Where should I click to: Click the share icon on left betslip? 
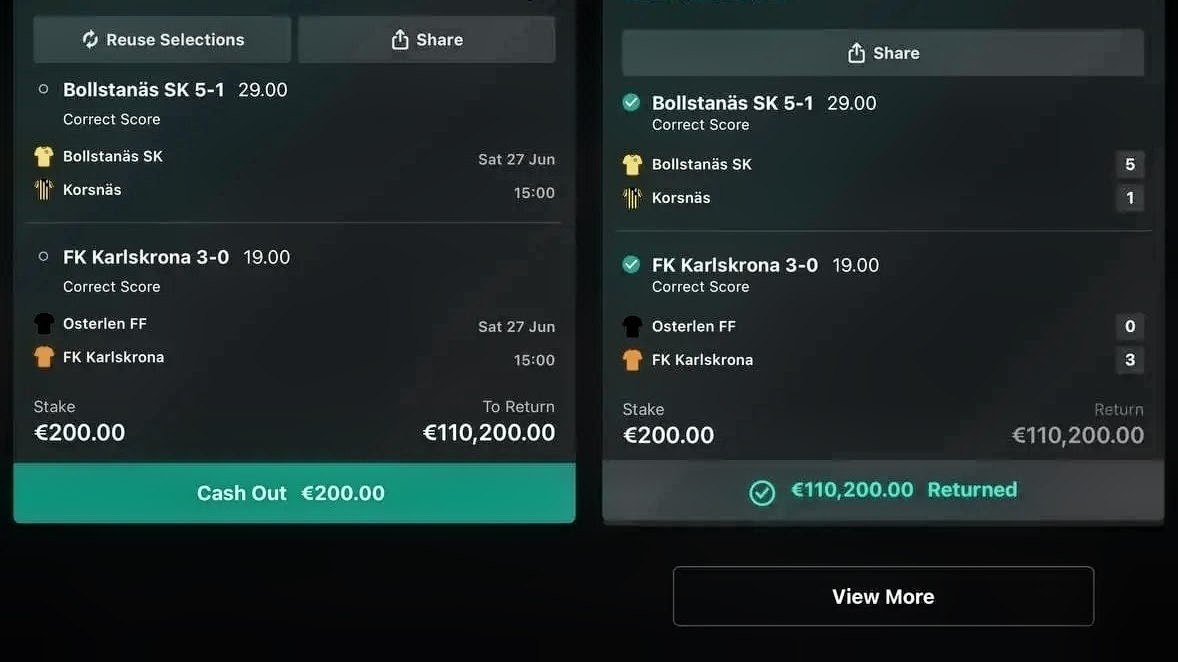(400, 39)
